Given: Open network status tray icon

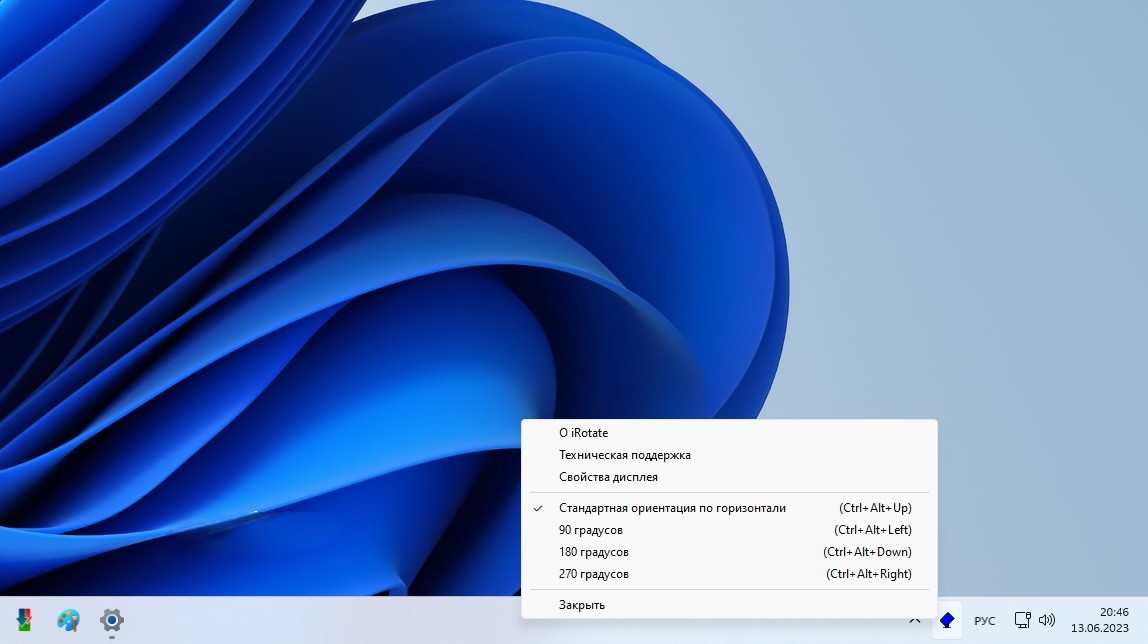Looking at the screenshot, I should [1022, 620].
